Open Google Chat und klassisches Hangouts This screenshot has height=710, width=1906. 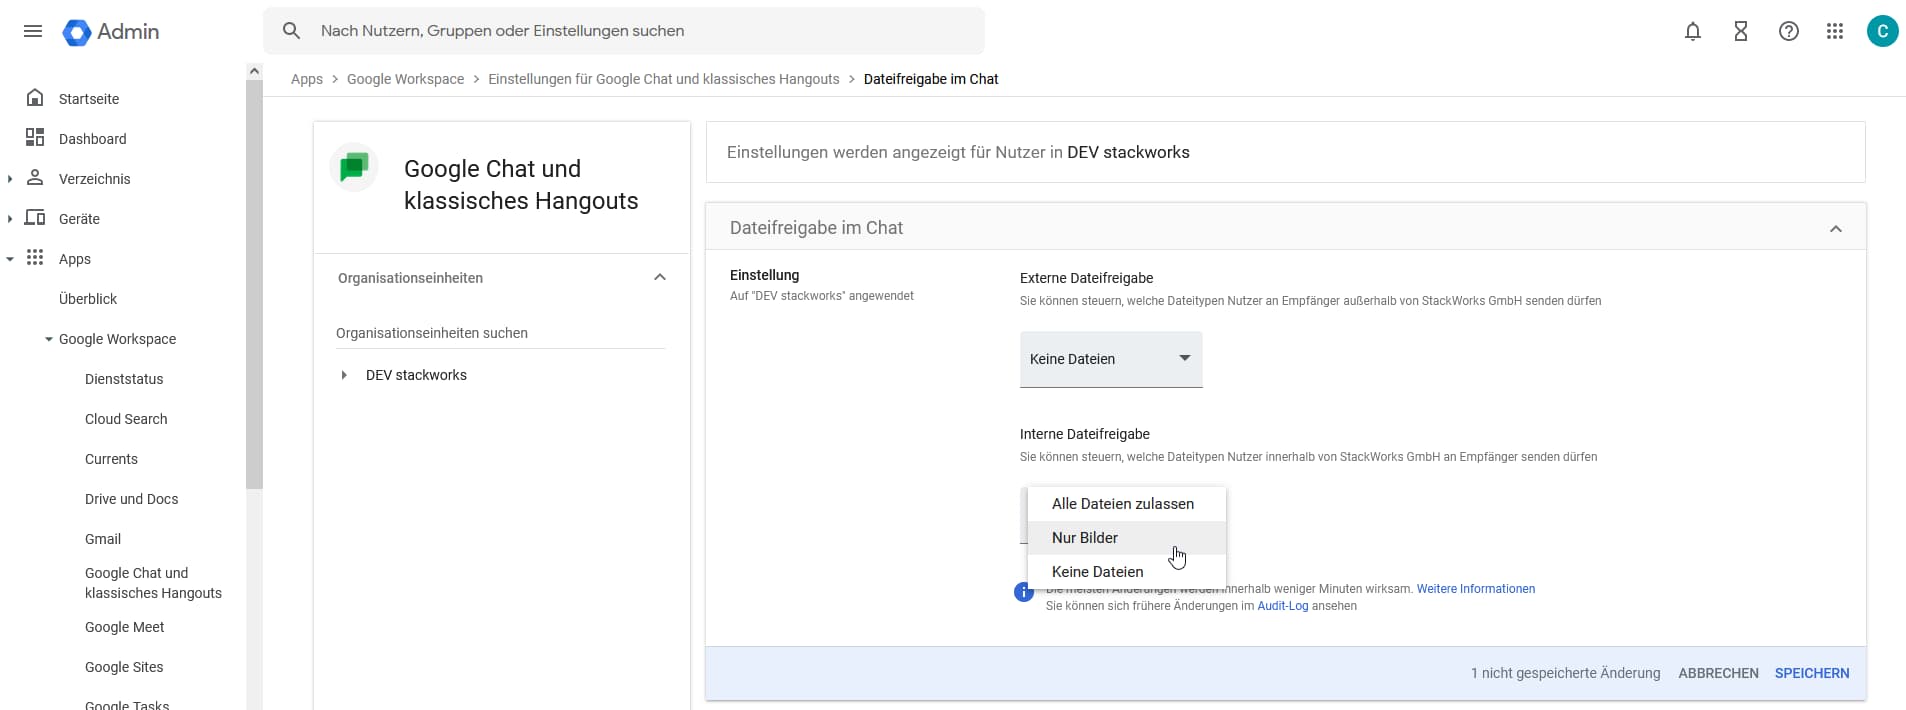click(153, 583)
